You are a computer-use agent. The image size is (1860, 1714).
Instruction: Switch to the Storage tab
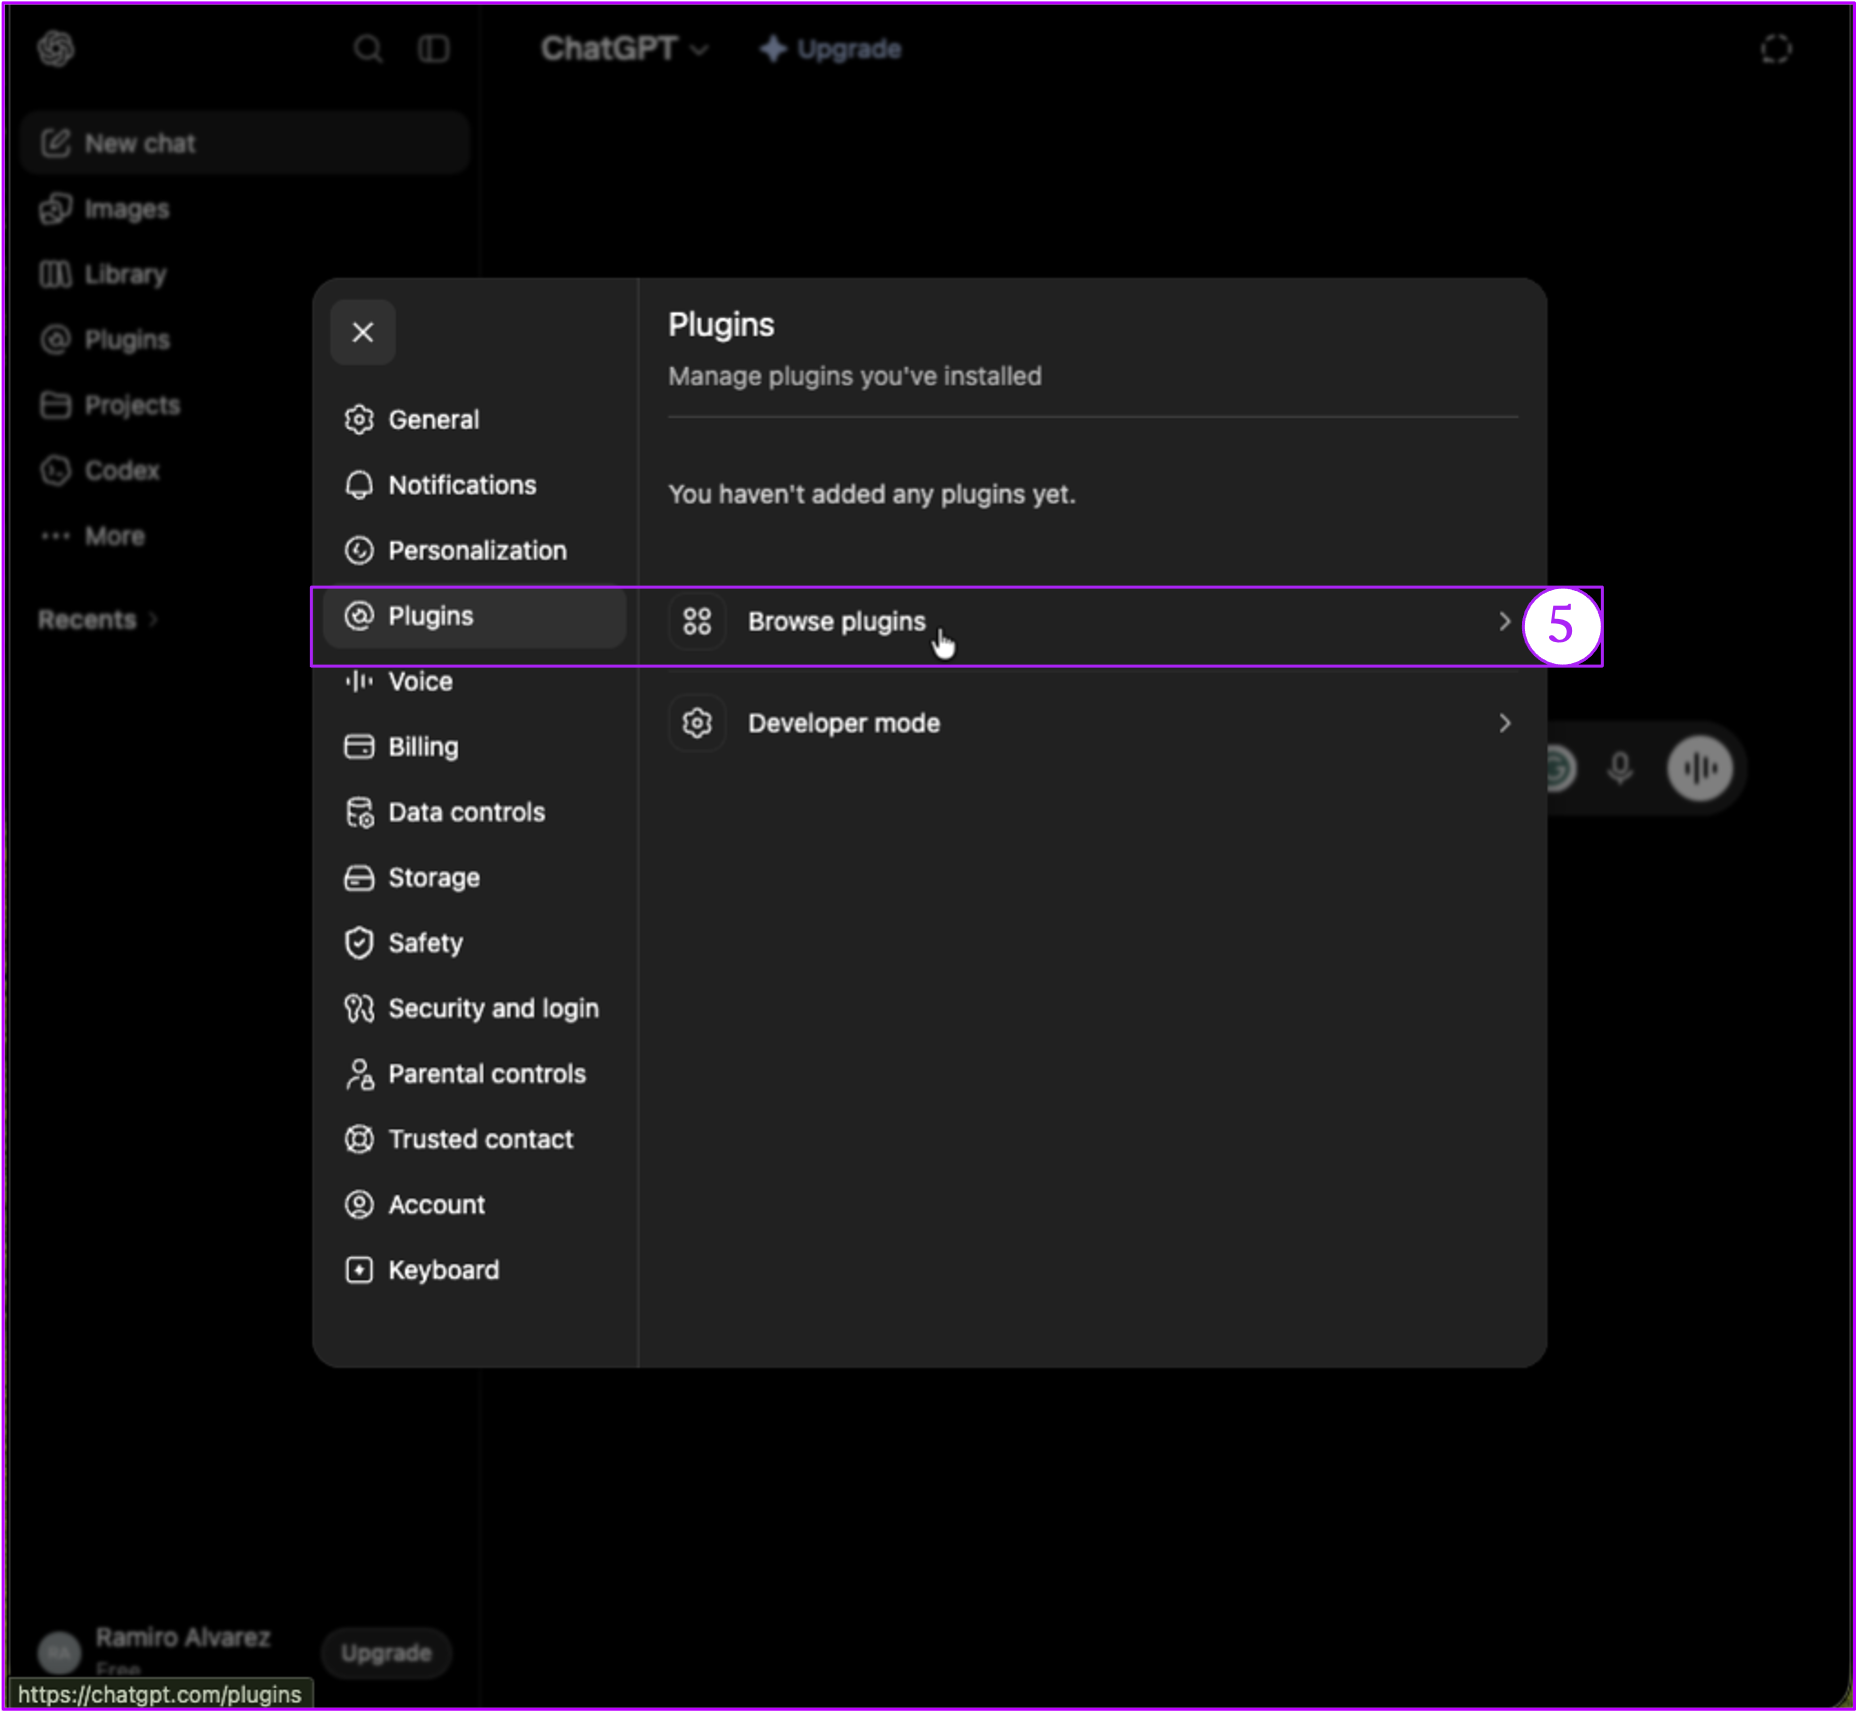click(x=476, y=878)
